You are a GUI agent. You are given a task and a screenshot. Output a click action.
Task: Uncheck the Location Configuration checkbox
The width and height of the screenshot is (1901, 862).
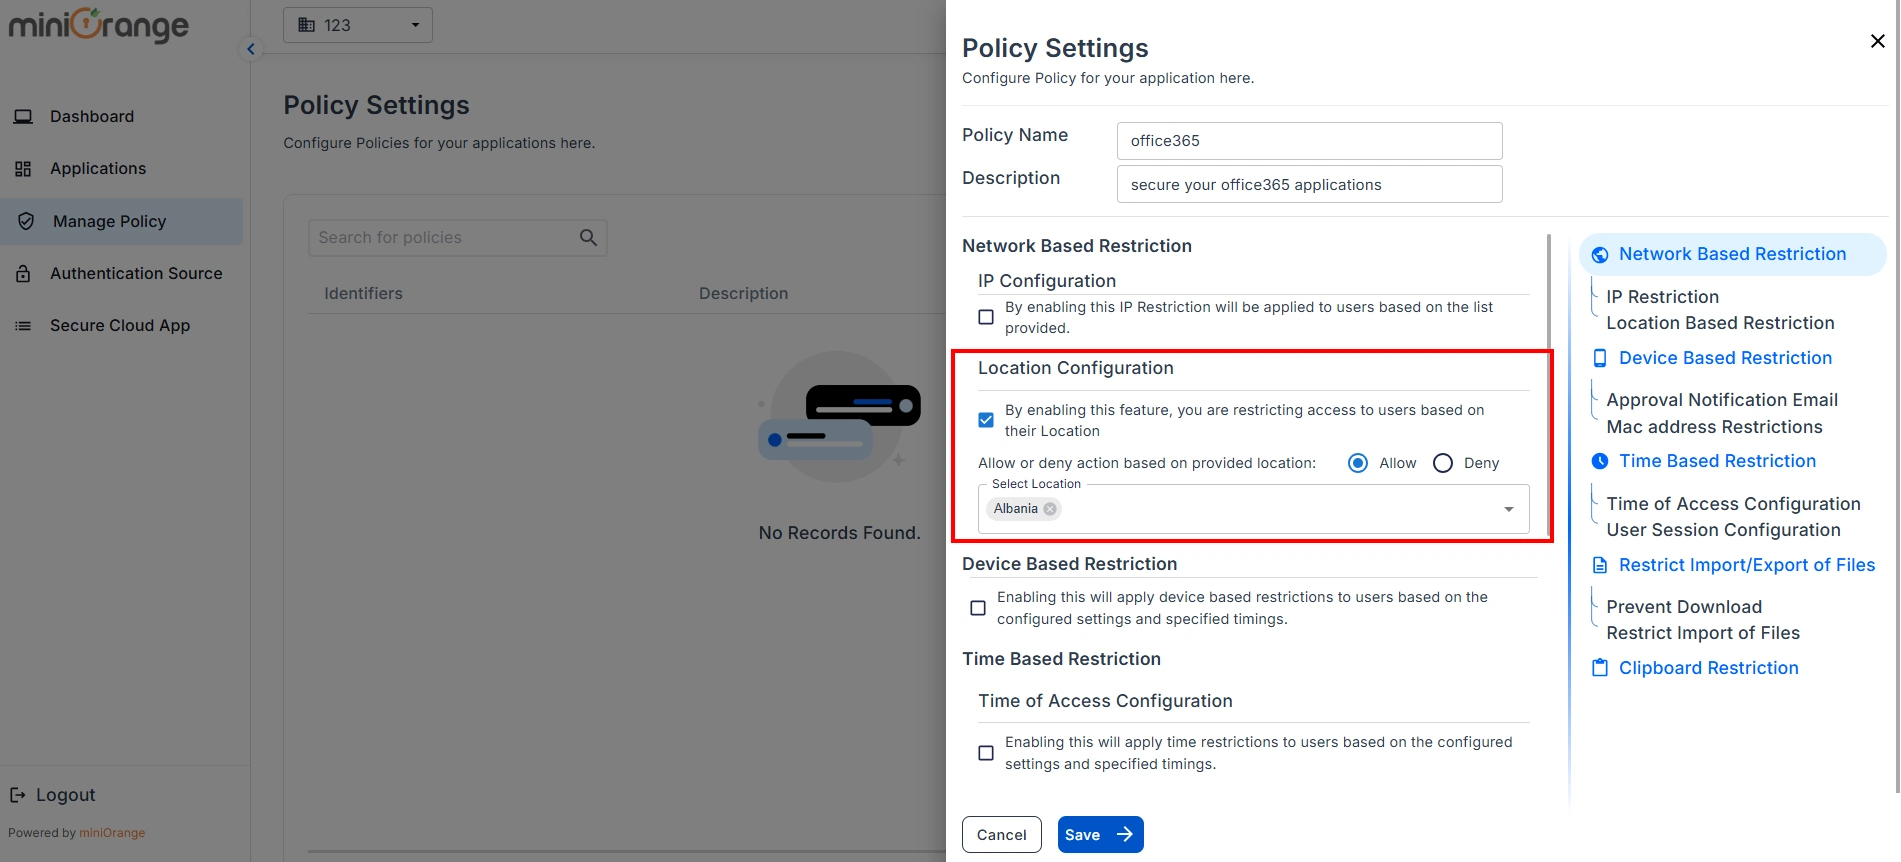click(x=986, y=420)
